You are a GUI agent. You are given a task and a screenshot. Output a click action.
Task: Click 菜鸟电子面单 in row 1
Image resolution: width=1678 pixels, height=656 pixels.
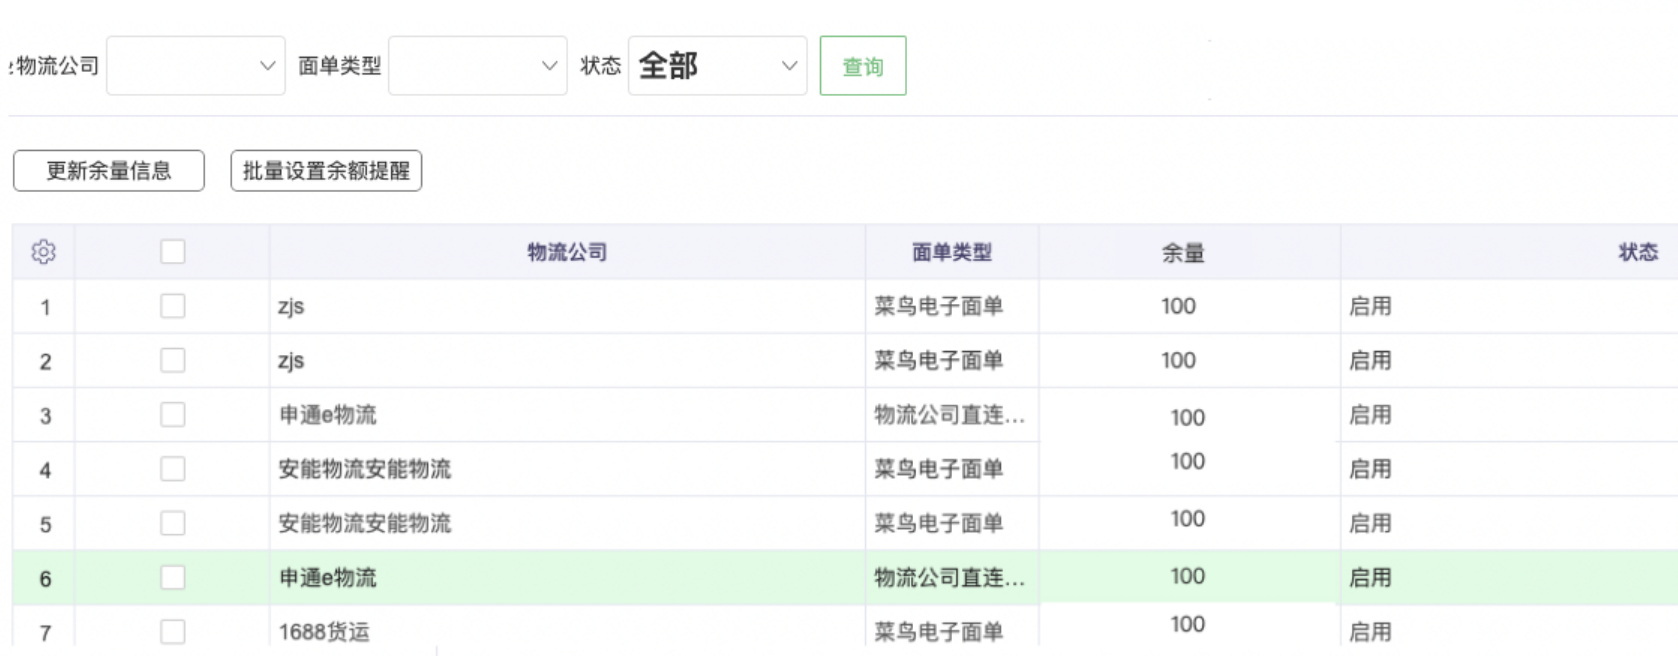click(939, 306)
